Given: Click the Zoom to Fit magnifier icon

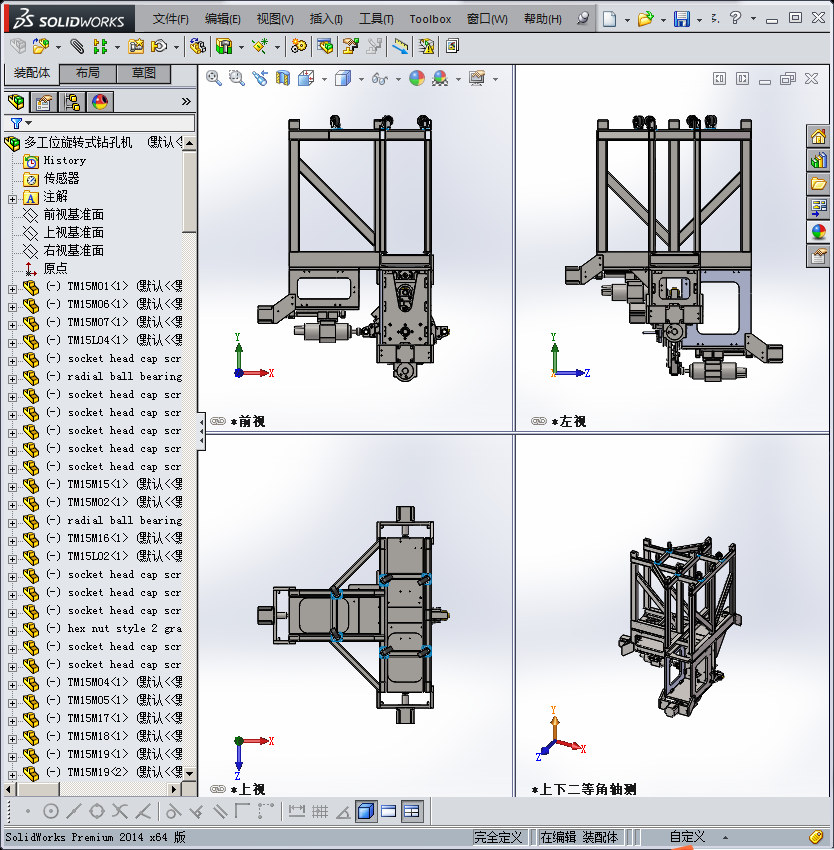Looking at the screenshot, I should click(x=214, y=78).
